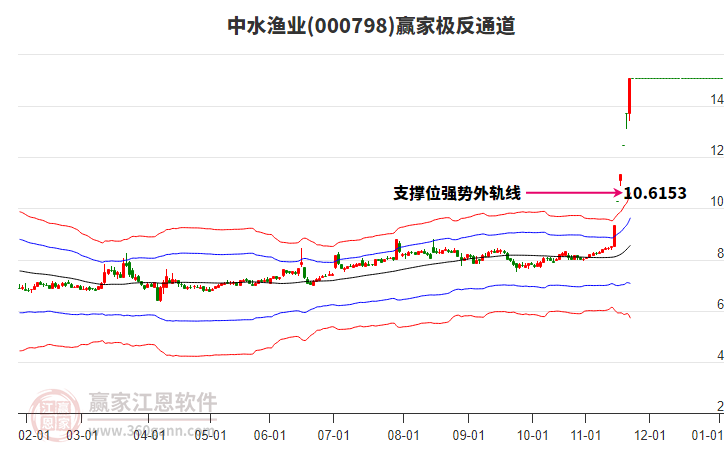Select the 10-01 date axis label
The width and height of the screenshot is (726, 450).
(532, 436)
